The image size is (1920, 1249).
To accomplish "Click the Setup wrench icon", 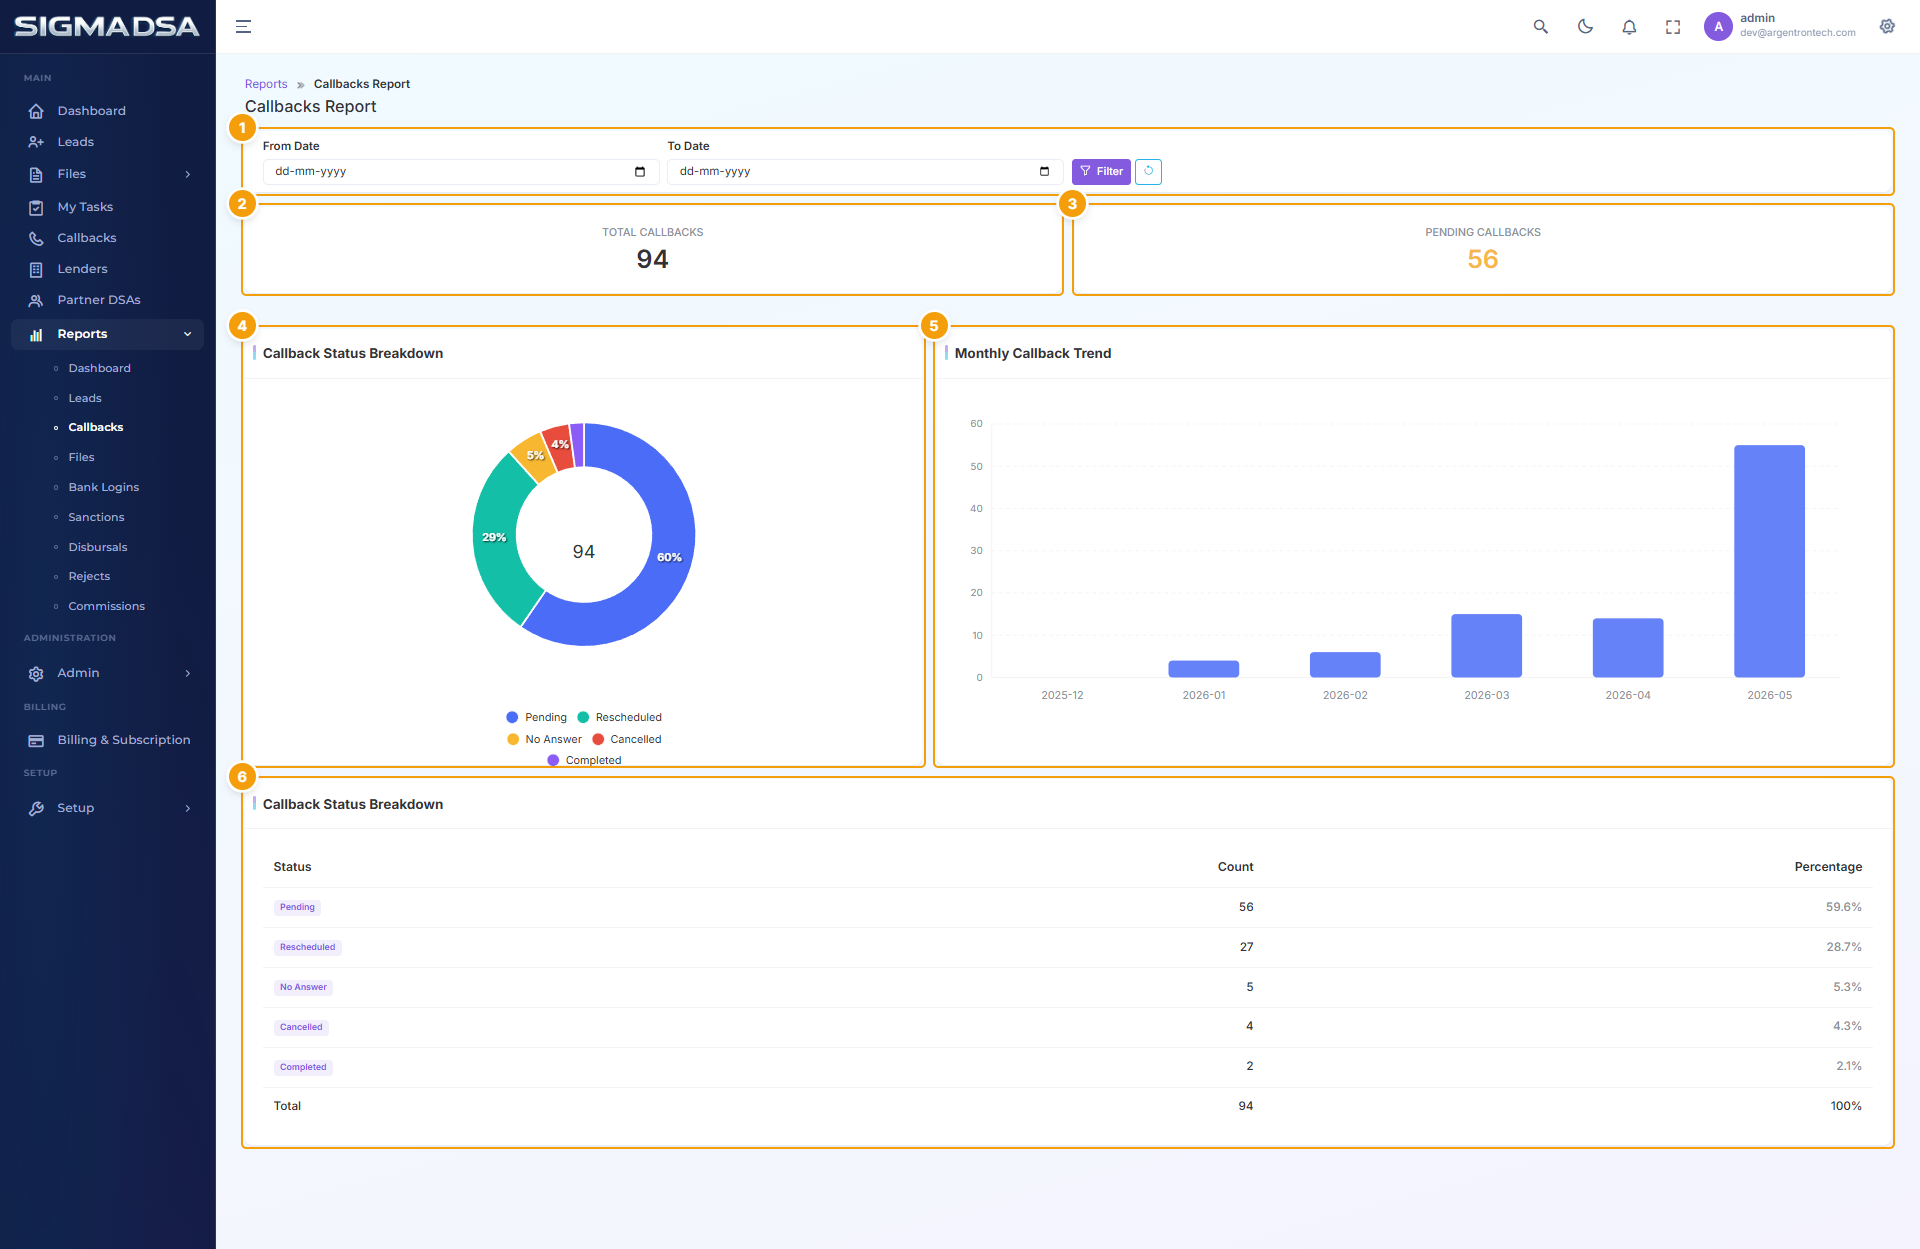I will (36, 809).
